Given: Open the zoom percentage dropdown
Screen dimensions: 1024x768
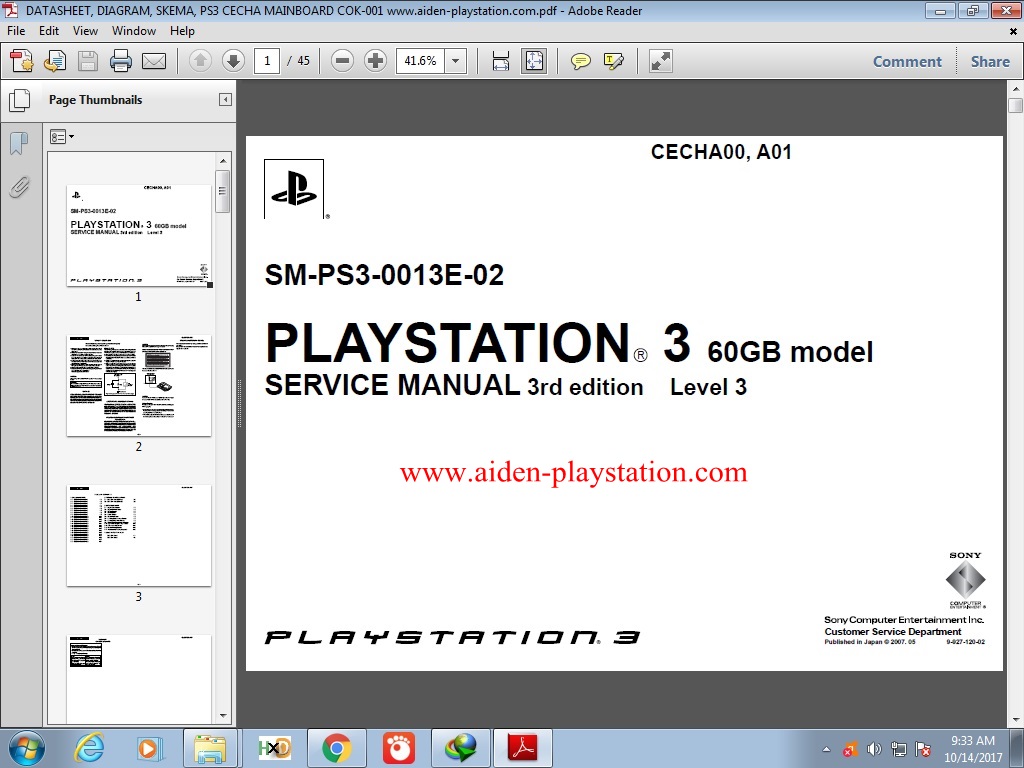Looking at the screenshot, I should click(x=455, y=61).
